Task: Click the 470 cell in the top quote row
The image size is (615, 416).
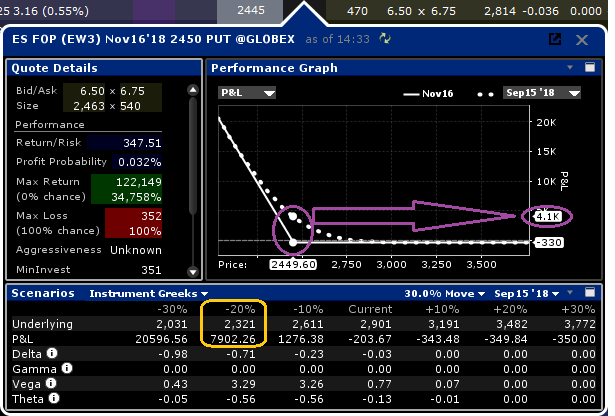Action: coord(357,11)
